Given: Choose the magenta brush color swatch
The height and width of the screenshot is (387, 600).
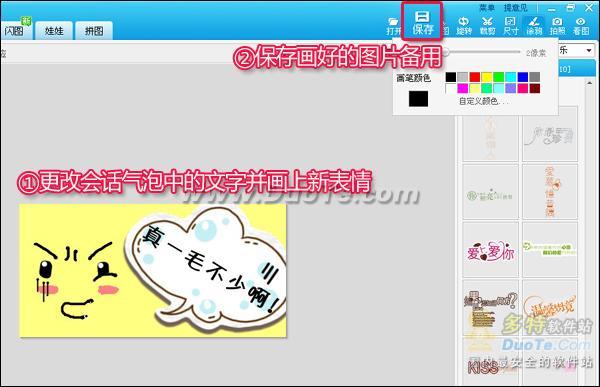Looking at the screenshot, I should coord(463,88).
